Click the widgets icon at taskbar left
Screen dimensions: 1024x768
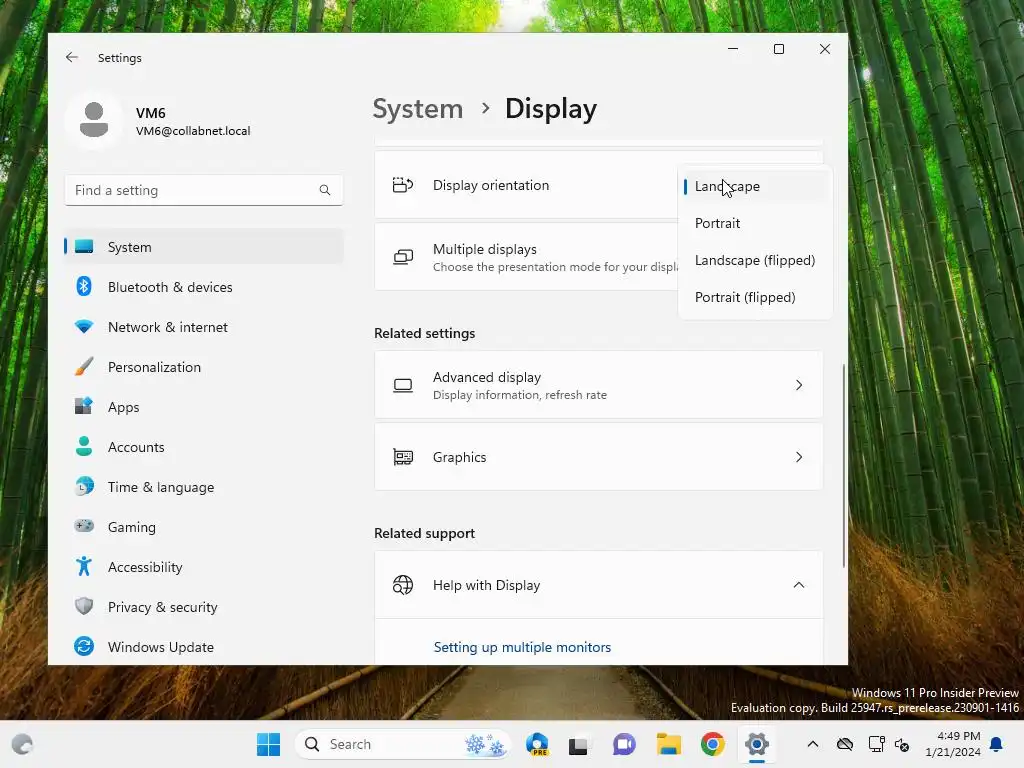coord(22,744)
